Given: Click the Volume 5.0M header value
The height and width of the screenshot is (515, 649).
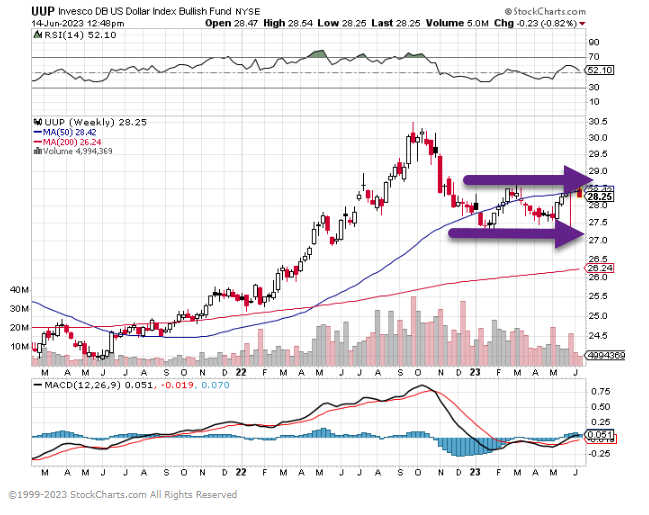Looking at the screenshot, I should [x=457, y=23].
